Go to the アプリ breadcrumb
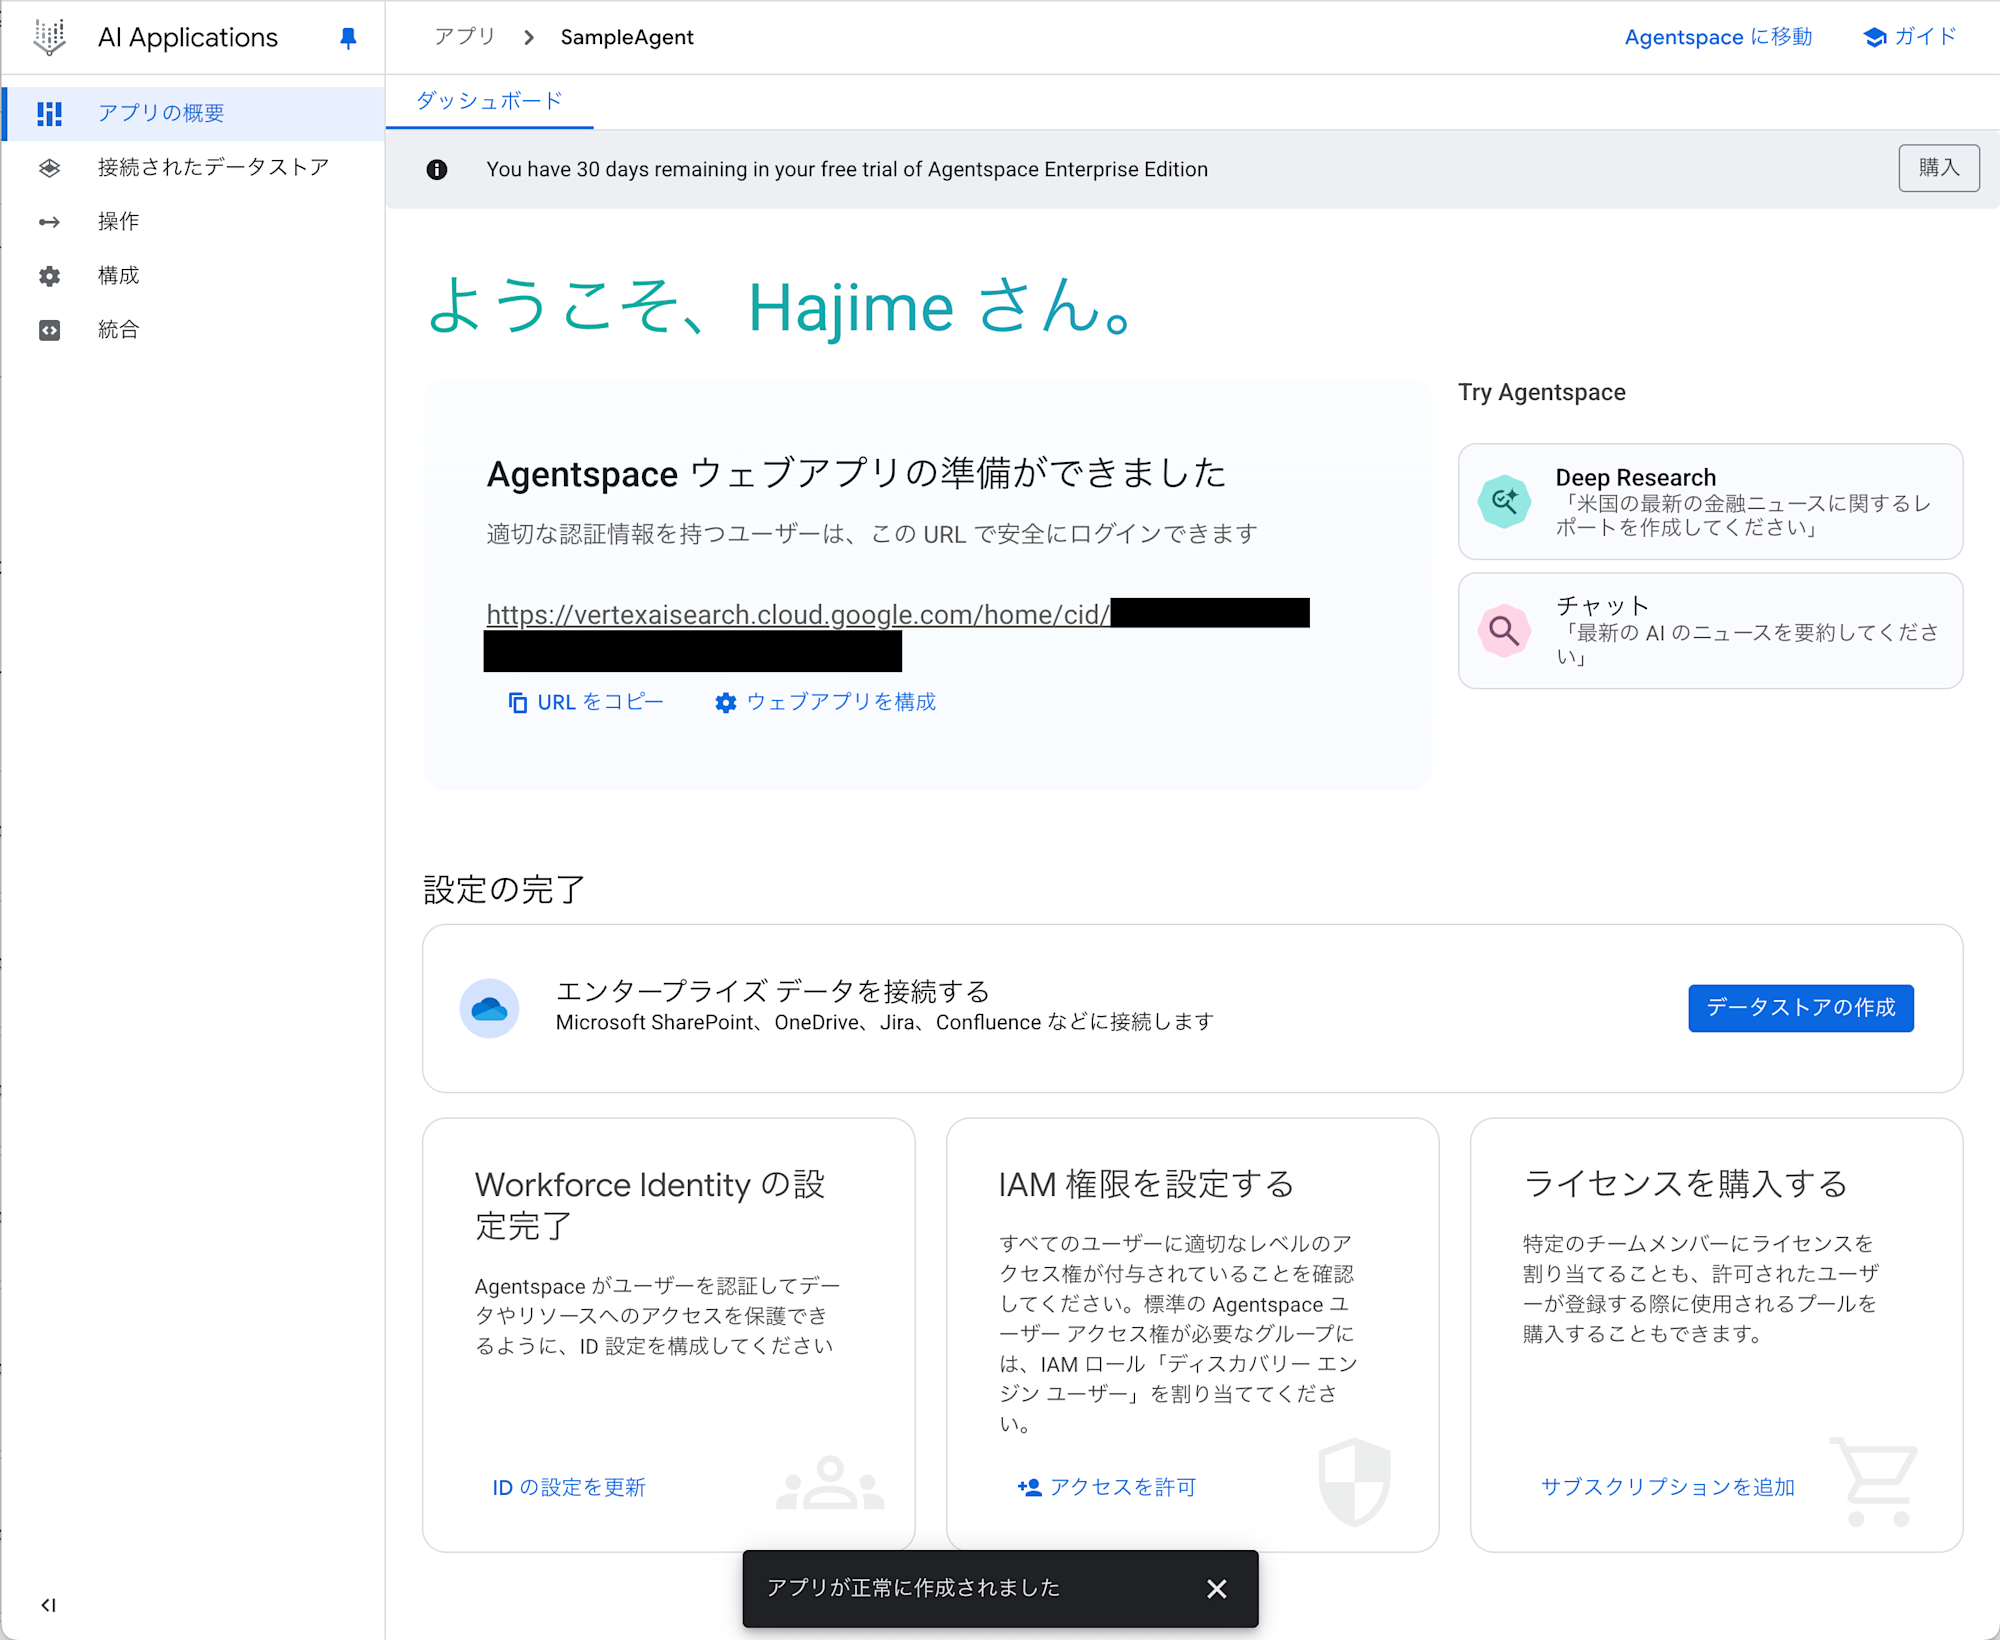Image resolution: width=2000 pixels, height=1640 pixels. [465, 37]
